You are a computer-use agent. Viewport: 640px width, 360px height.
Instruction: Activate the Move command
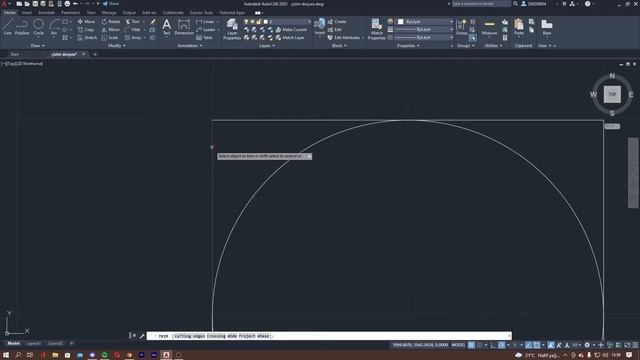86,22
